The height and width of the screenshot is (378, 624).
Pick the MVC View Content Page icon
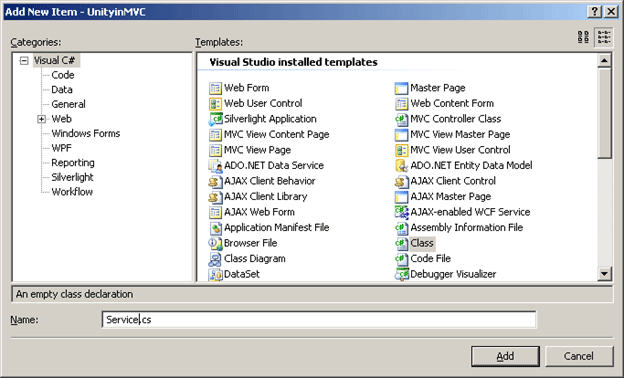[215, 134]
